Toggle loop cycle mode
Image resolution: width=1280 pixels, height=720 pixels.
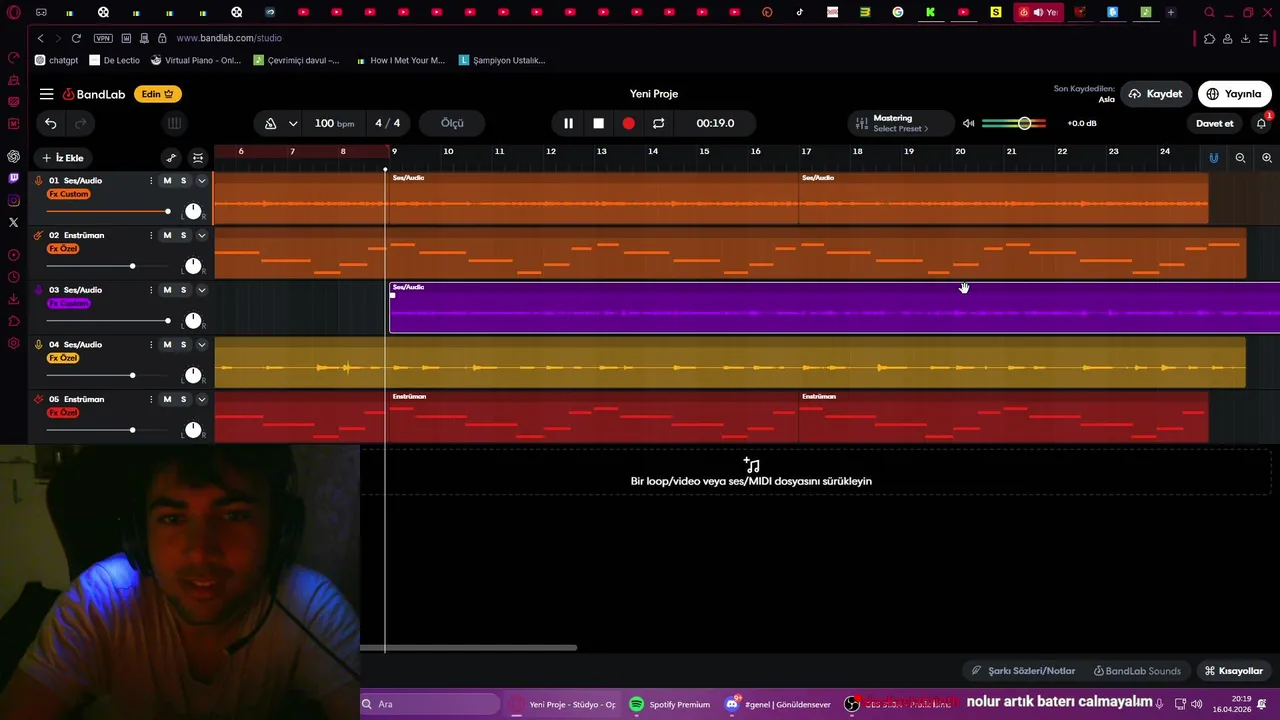(x=658, y=123)
